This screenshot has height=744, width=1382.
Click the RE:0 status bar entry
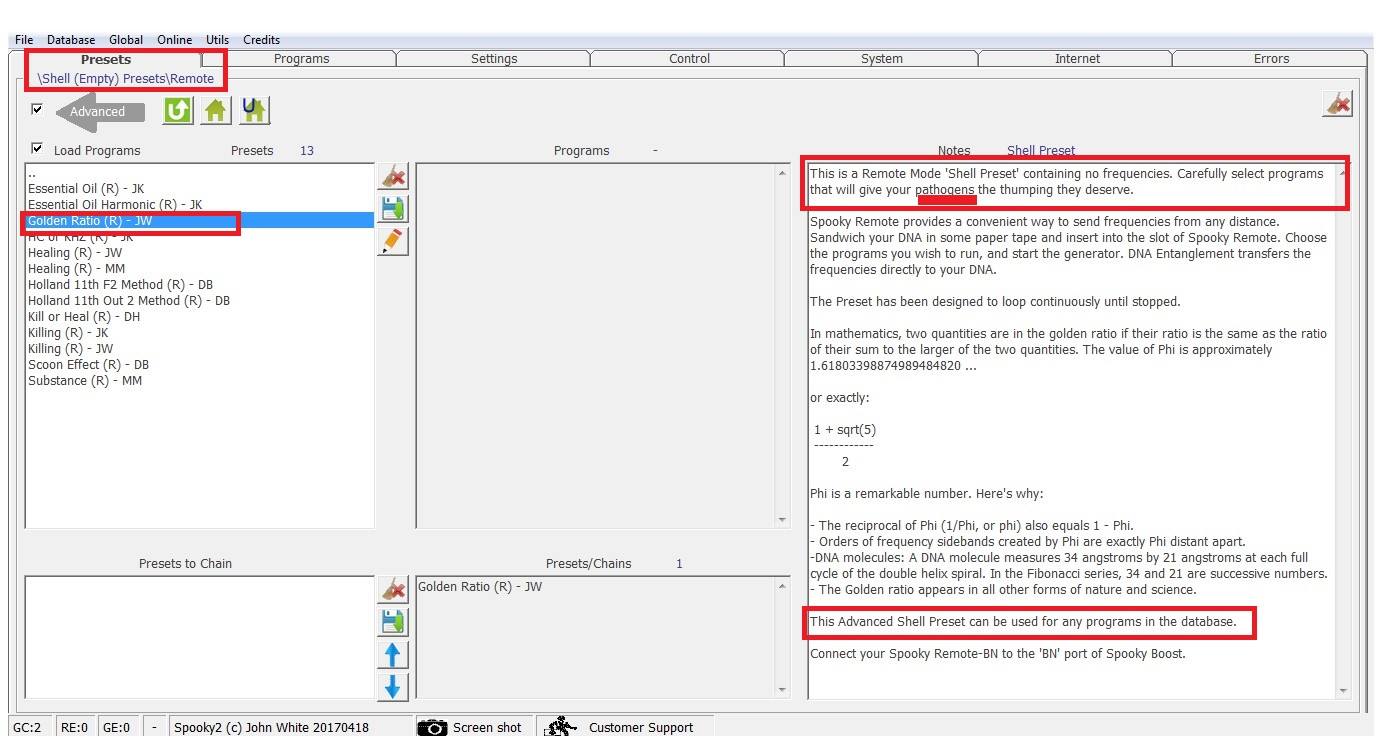tap(74, 727)
